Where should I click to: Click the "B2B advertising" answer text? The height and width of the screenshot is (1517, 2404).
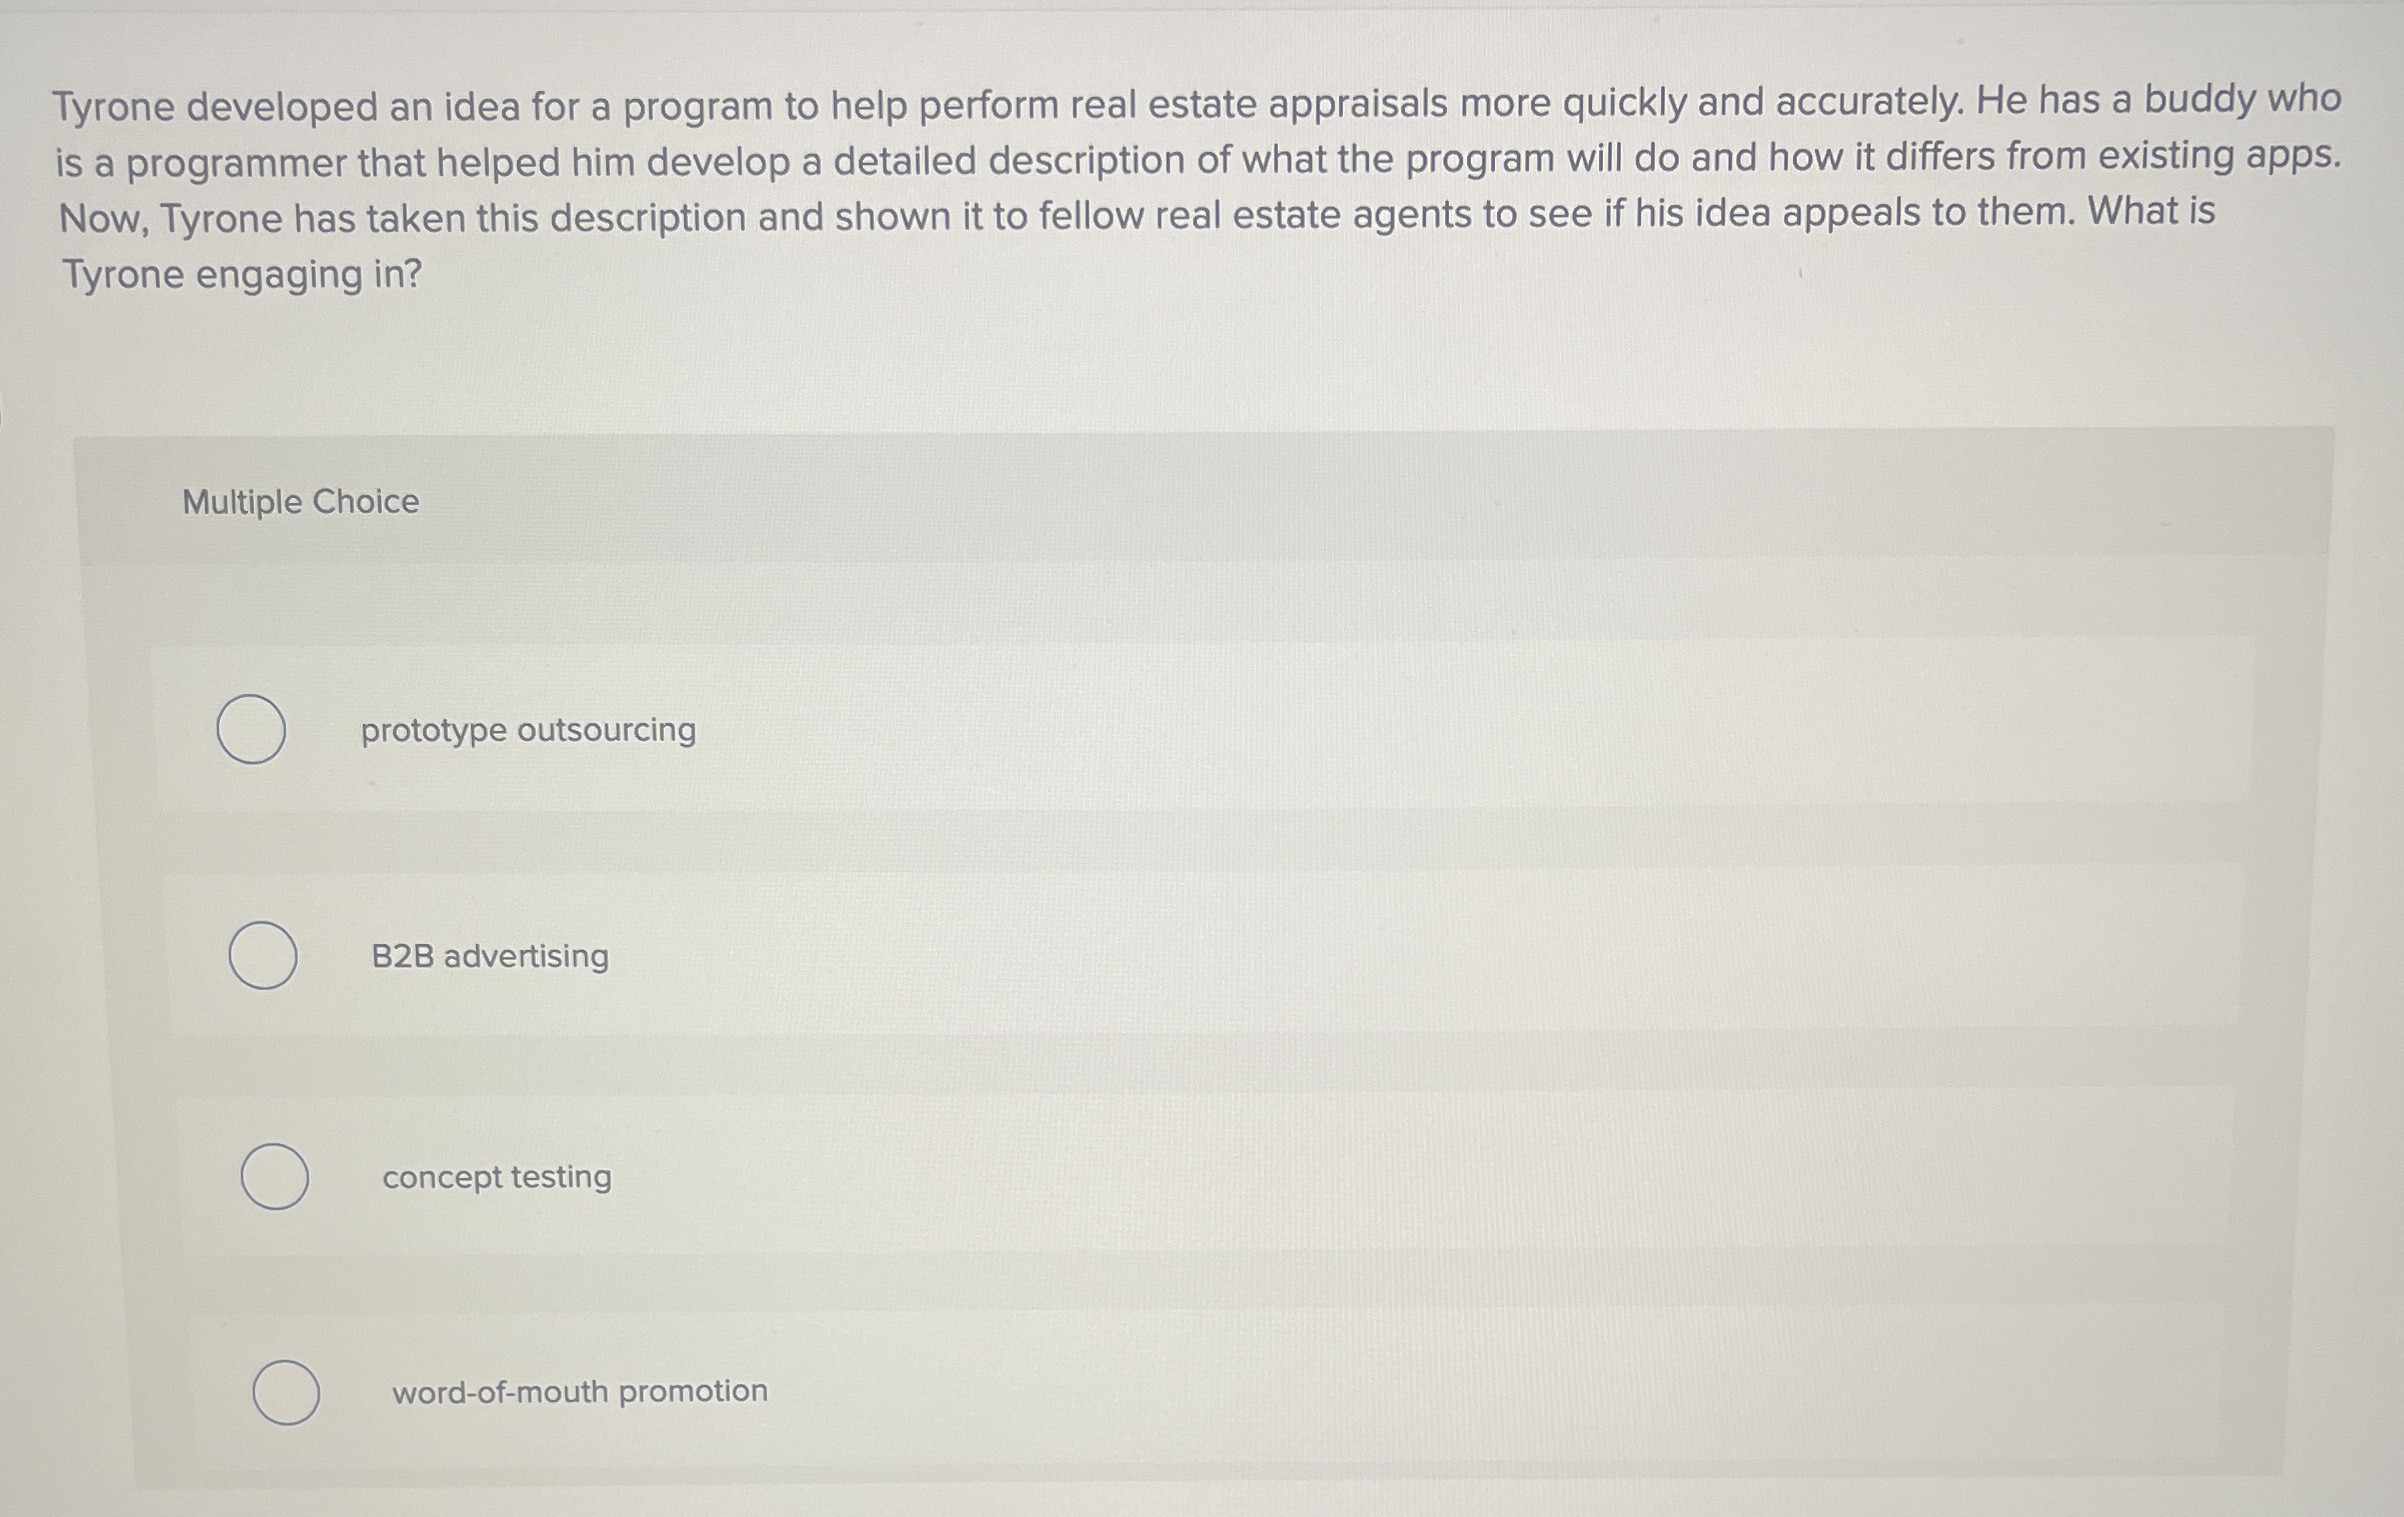point(488,956)
